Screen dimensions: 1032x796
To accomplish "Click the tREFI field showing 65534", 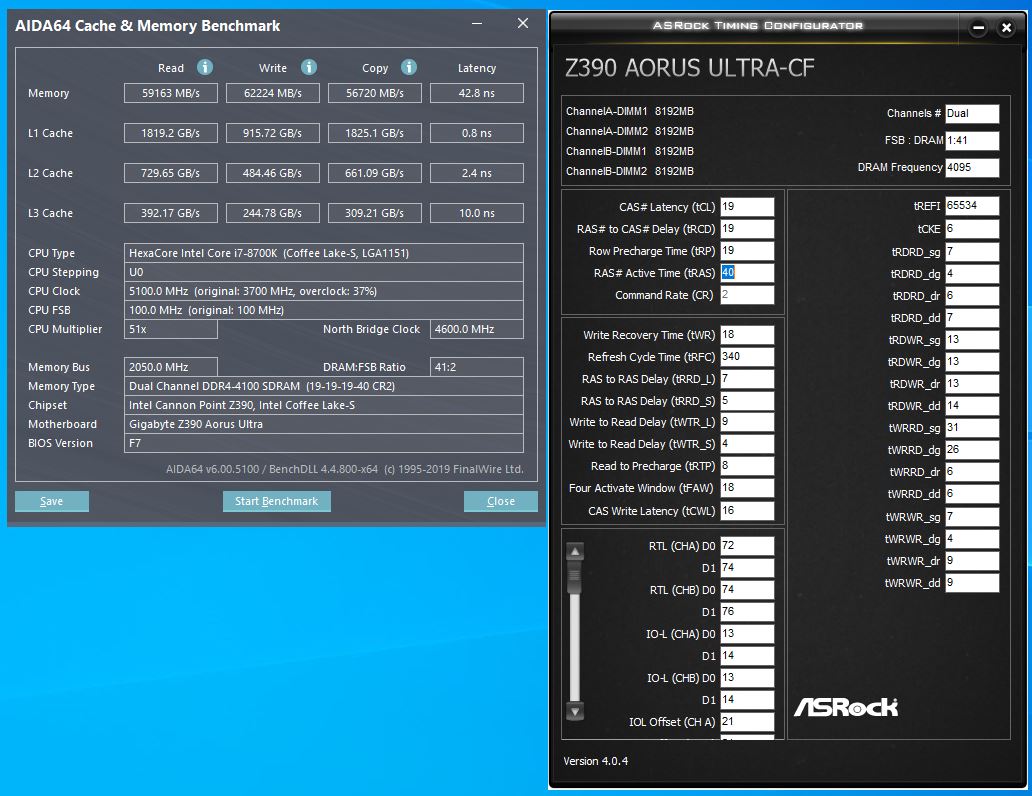I will coord(972,206).
